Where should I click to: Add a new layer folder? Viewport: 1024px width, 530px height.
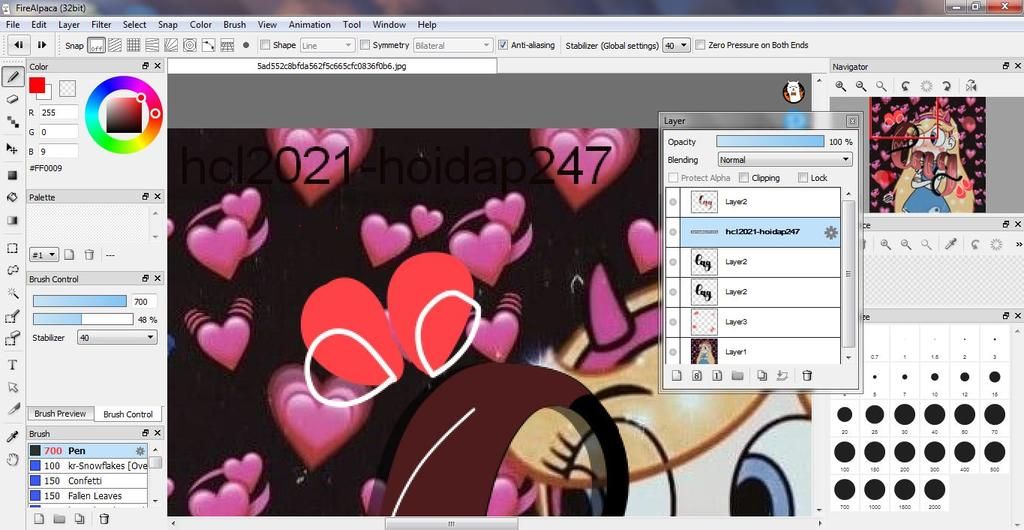click(737, 375)
